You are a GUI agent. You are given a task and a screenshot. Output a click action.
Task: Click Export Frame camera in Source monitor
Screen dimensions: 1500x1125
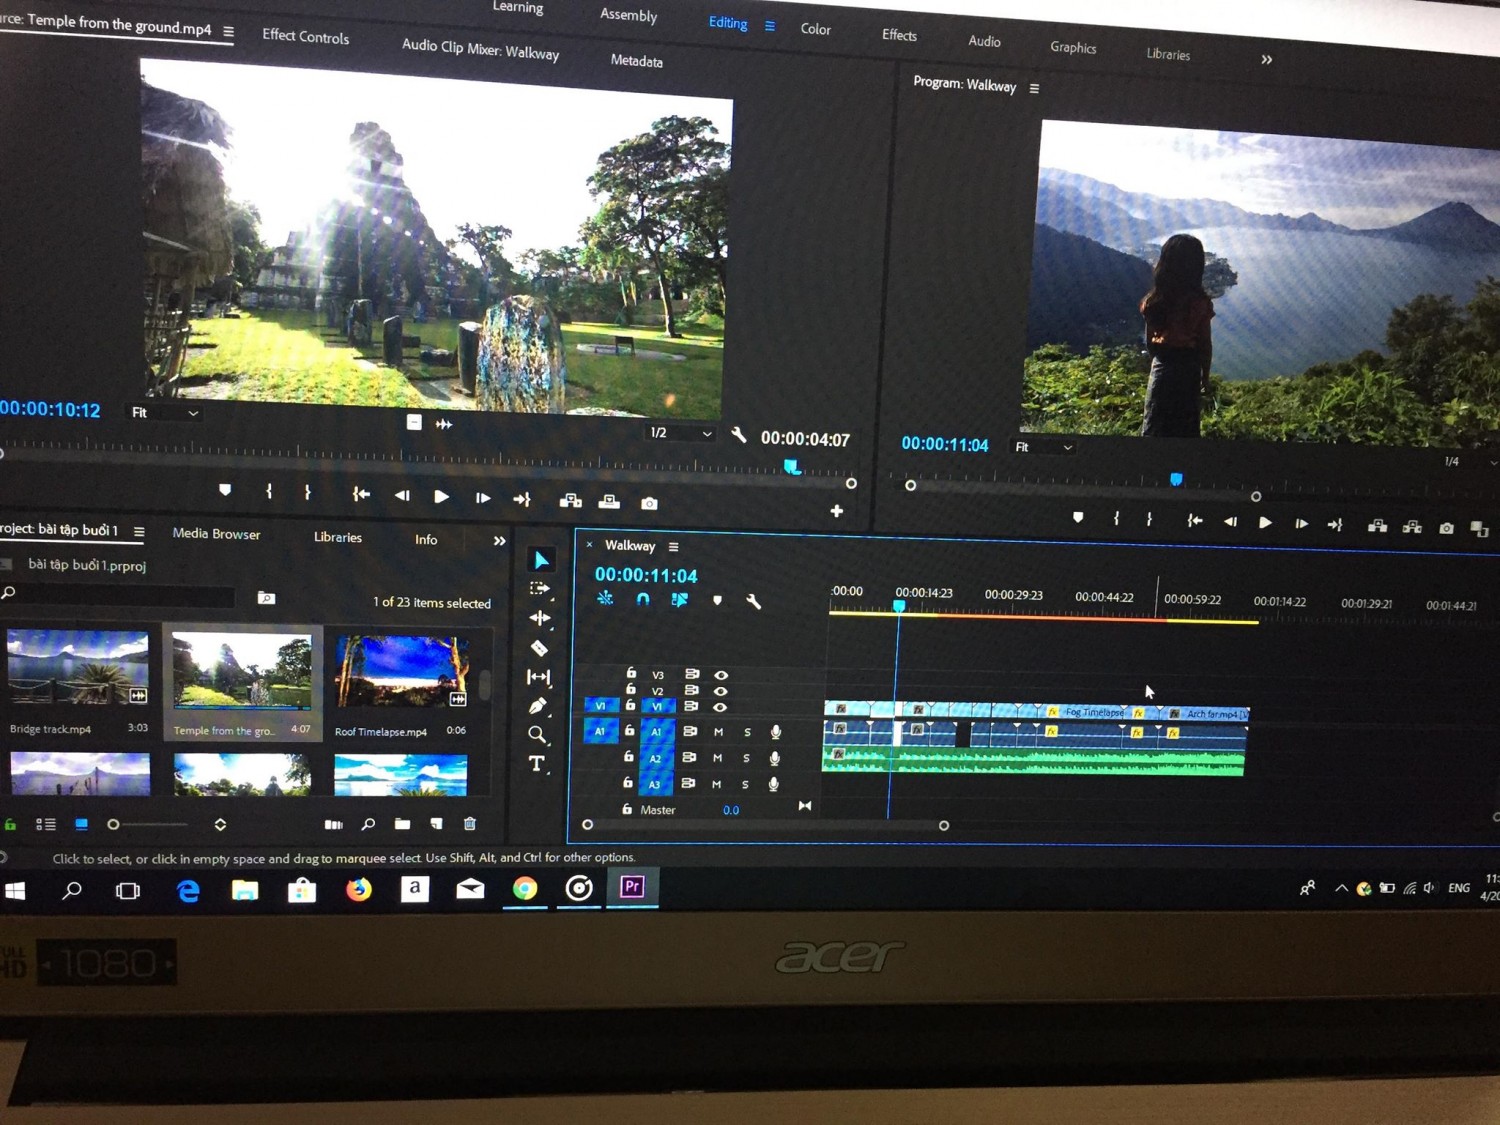pos(649,503)
